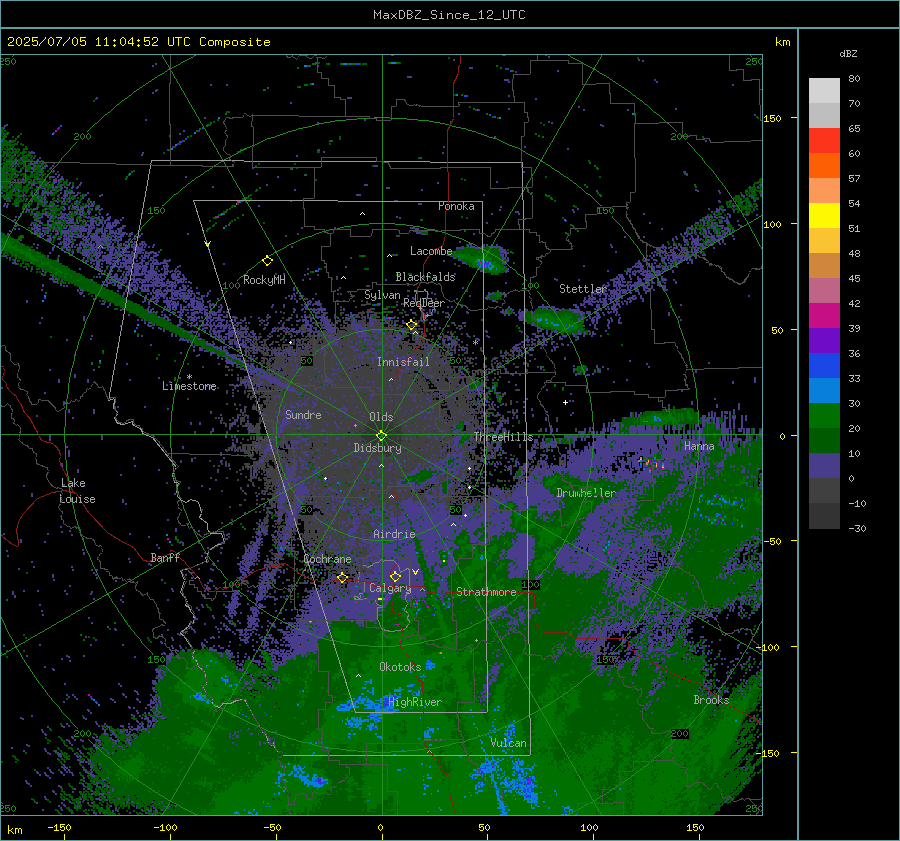The image size is (900, 841).
Task: Click the 57 value in the dBZ legend
Action: (854, 179)
